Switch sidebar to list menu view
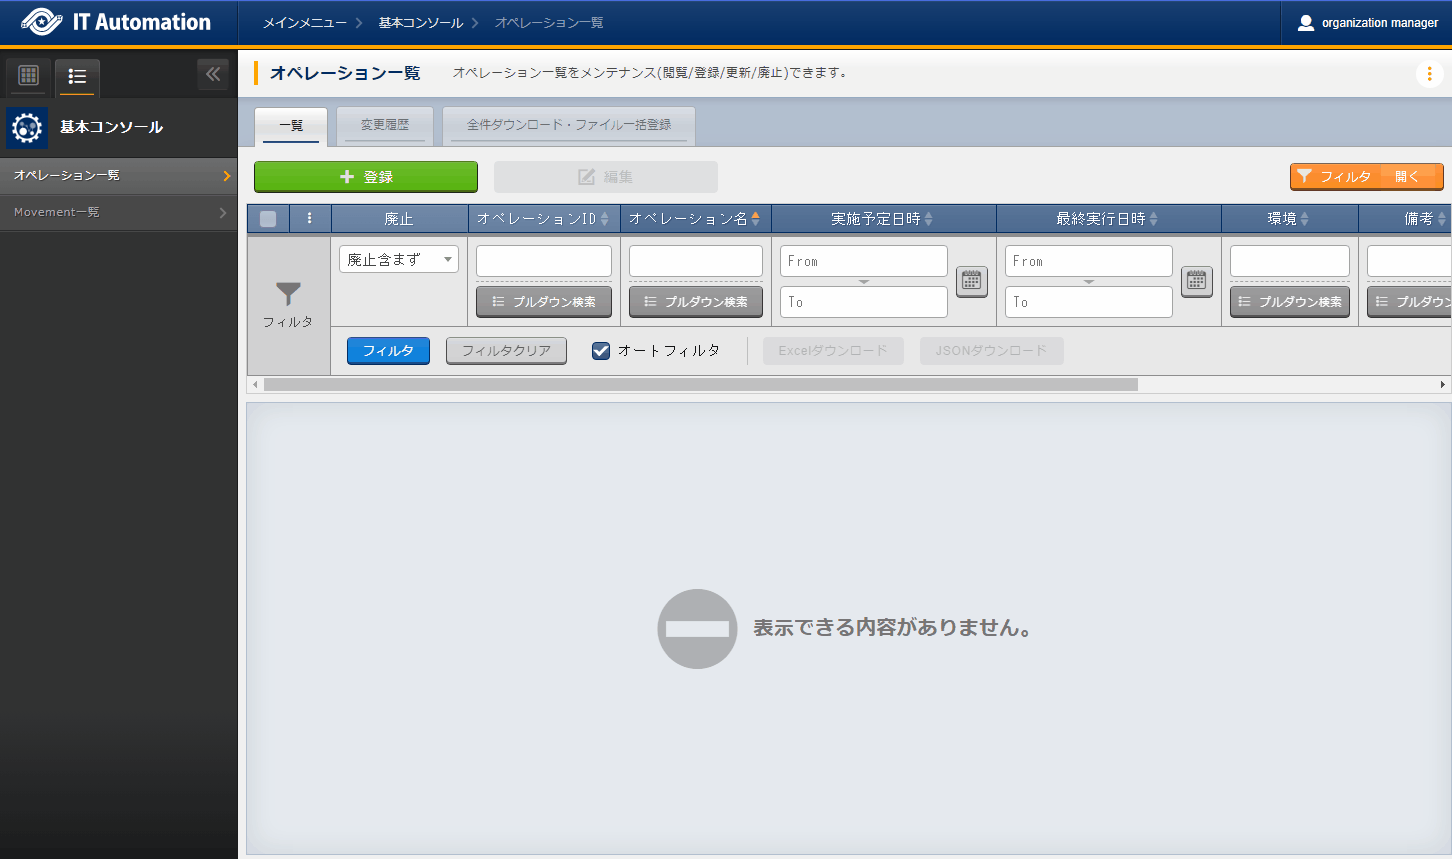This screenshot has height=859, width=1452. click(x=77, y=76)
